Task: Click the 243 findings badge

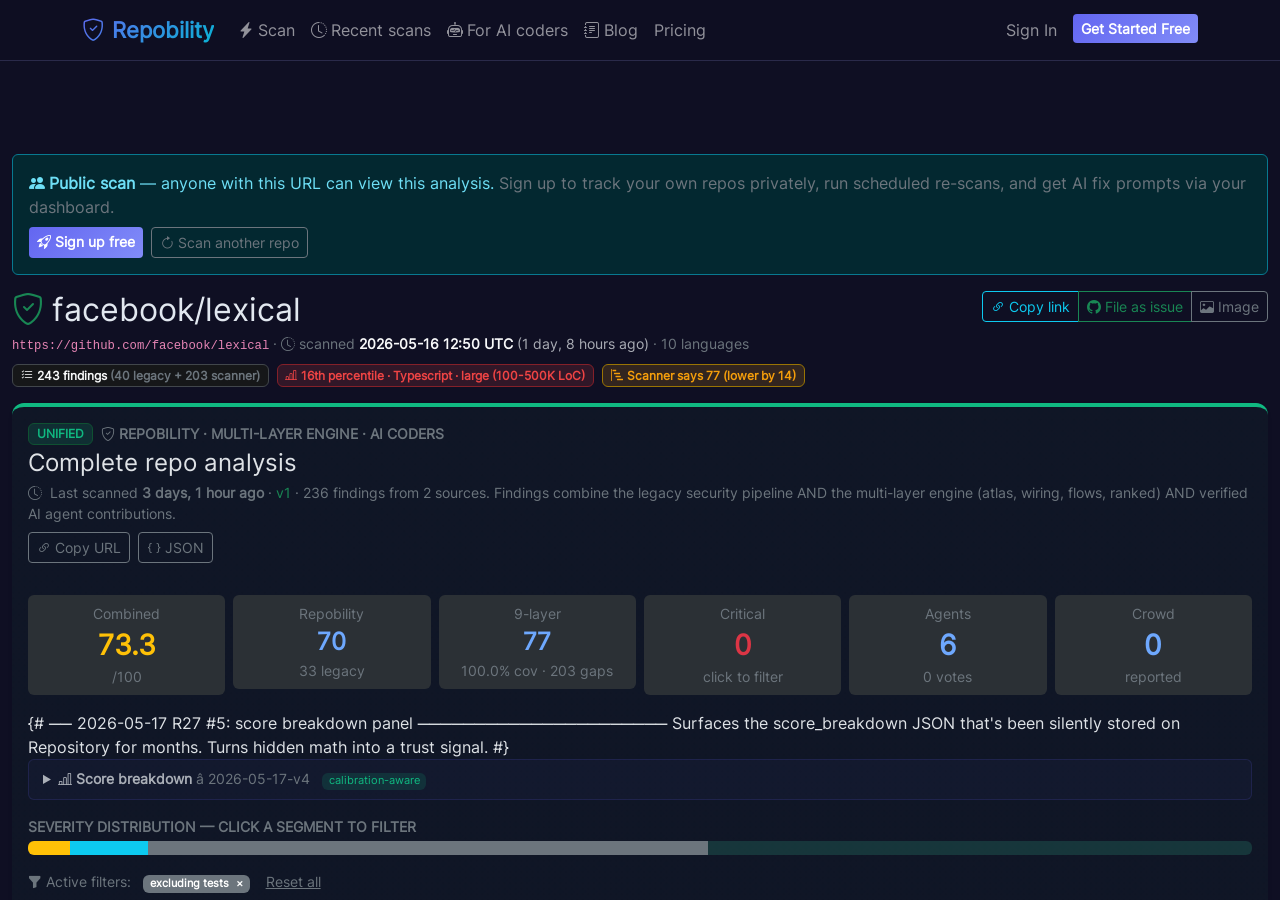Action: pyautogui.click(x=140, y=375)
